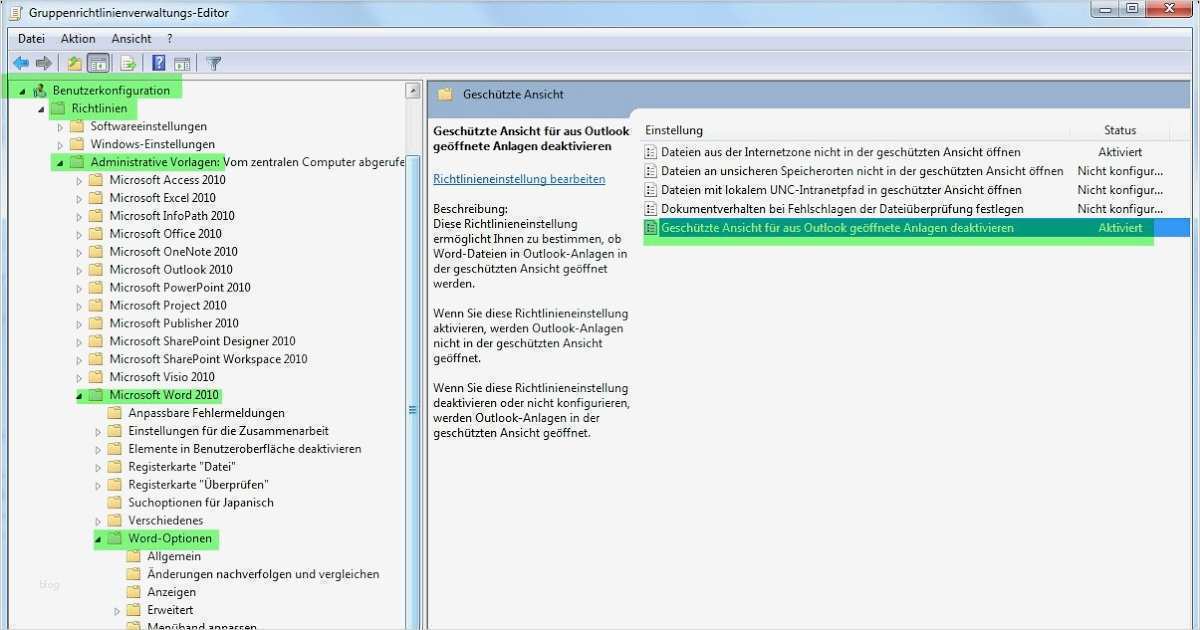The height and width of the screenshot is (630, 1200).
Task: Expand the Registerkarte "Datei" node
Action: pos(98,467)
